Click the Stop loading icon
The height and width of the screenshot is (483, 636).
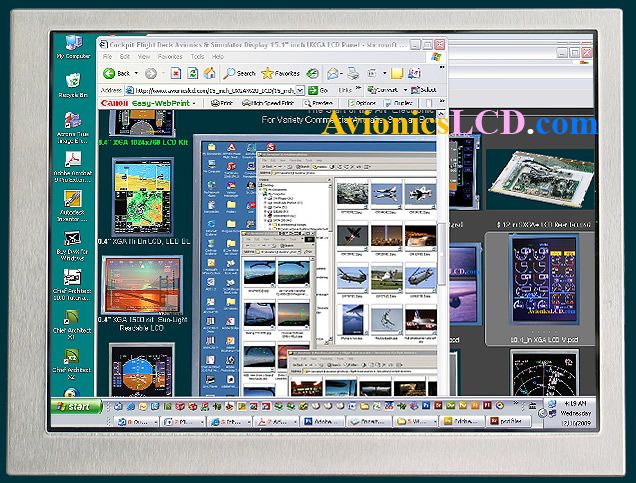(x=176, y=73)
